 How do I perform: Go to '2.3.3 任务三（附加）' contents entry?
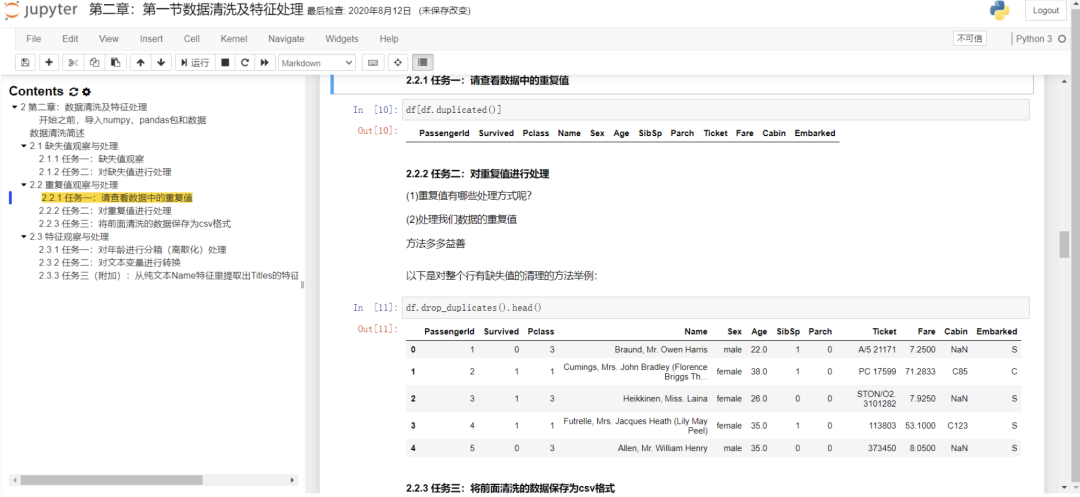[169, 276]
